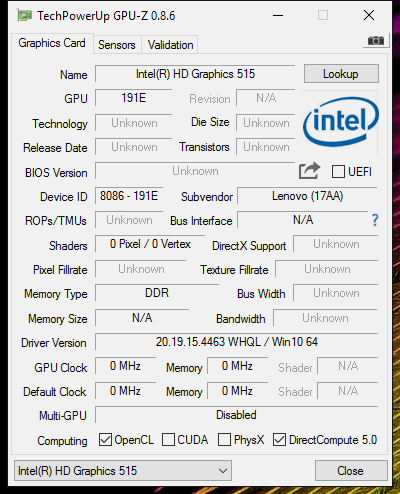Click the GPU field showing 191E
400x494 pixels.
click(134, 98)
